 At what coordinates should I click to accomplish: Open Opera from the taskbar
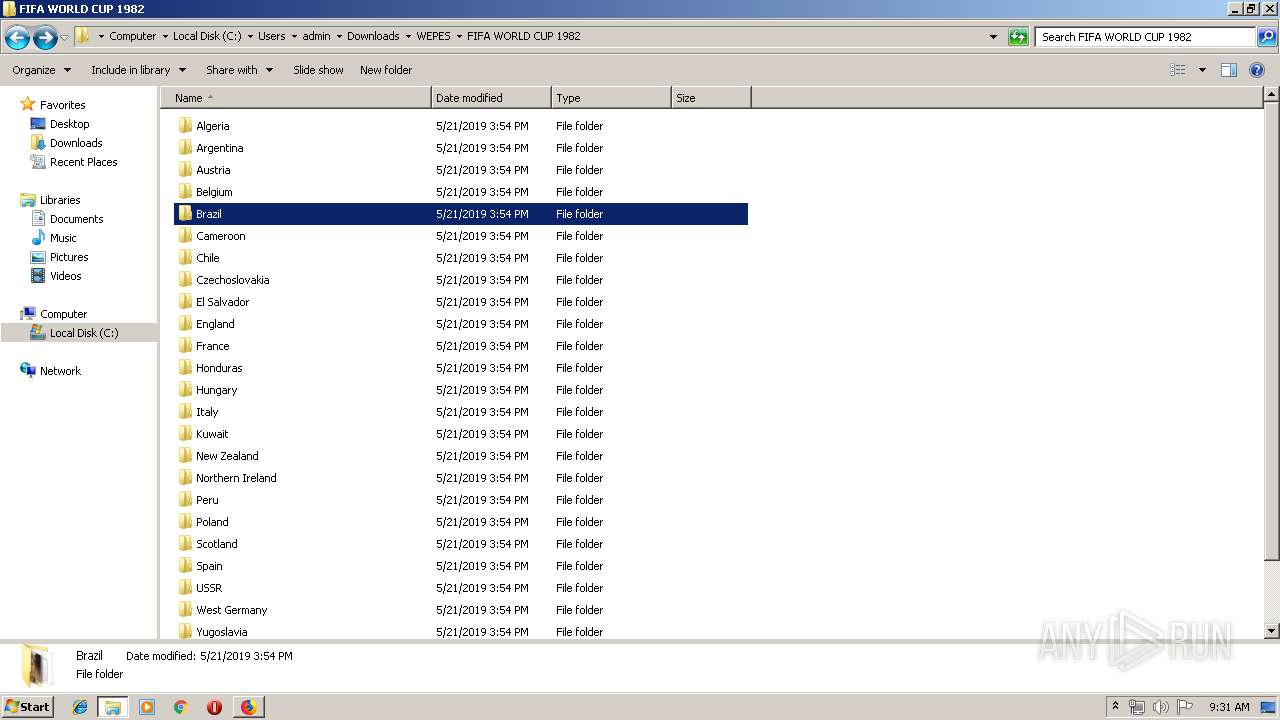214,707
